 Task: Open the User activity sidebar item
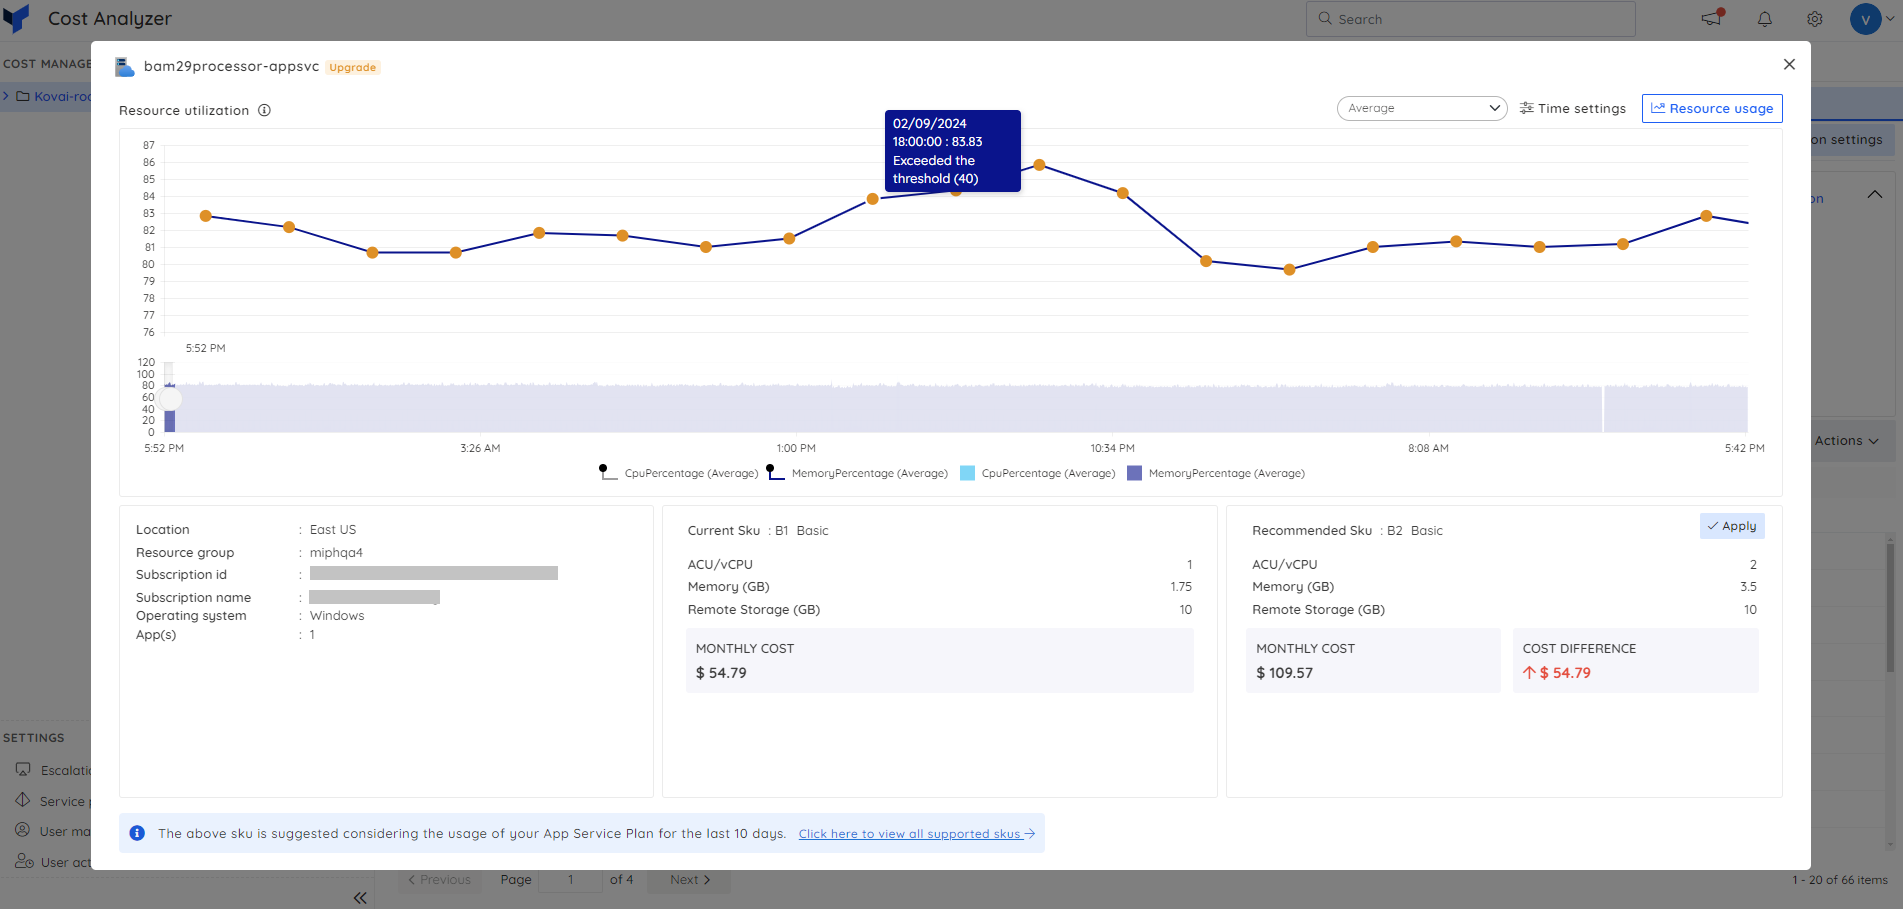(x=55, y=862)
